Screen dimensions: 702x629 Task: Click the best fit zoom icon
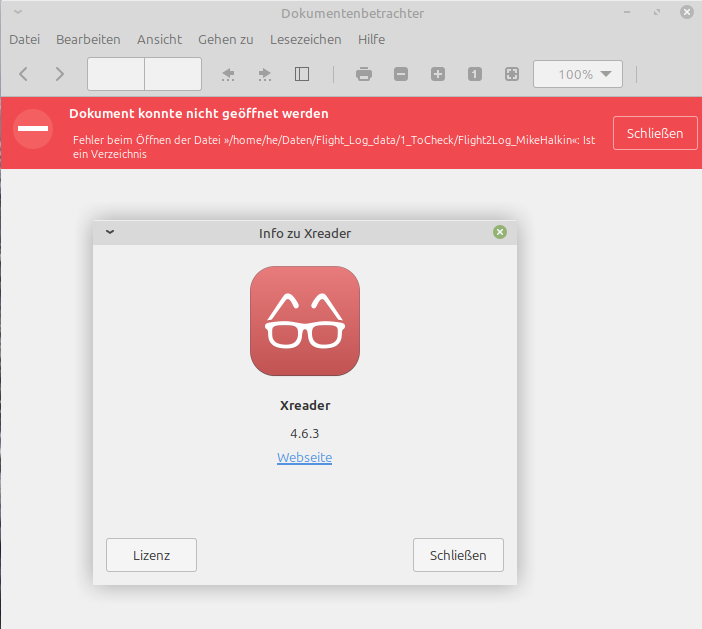[512, 74]
